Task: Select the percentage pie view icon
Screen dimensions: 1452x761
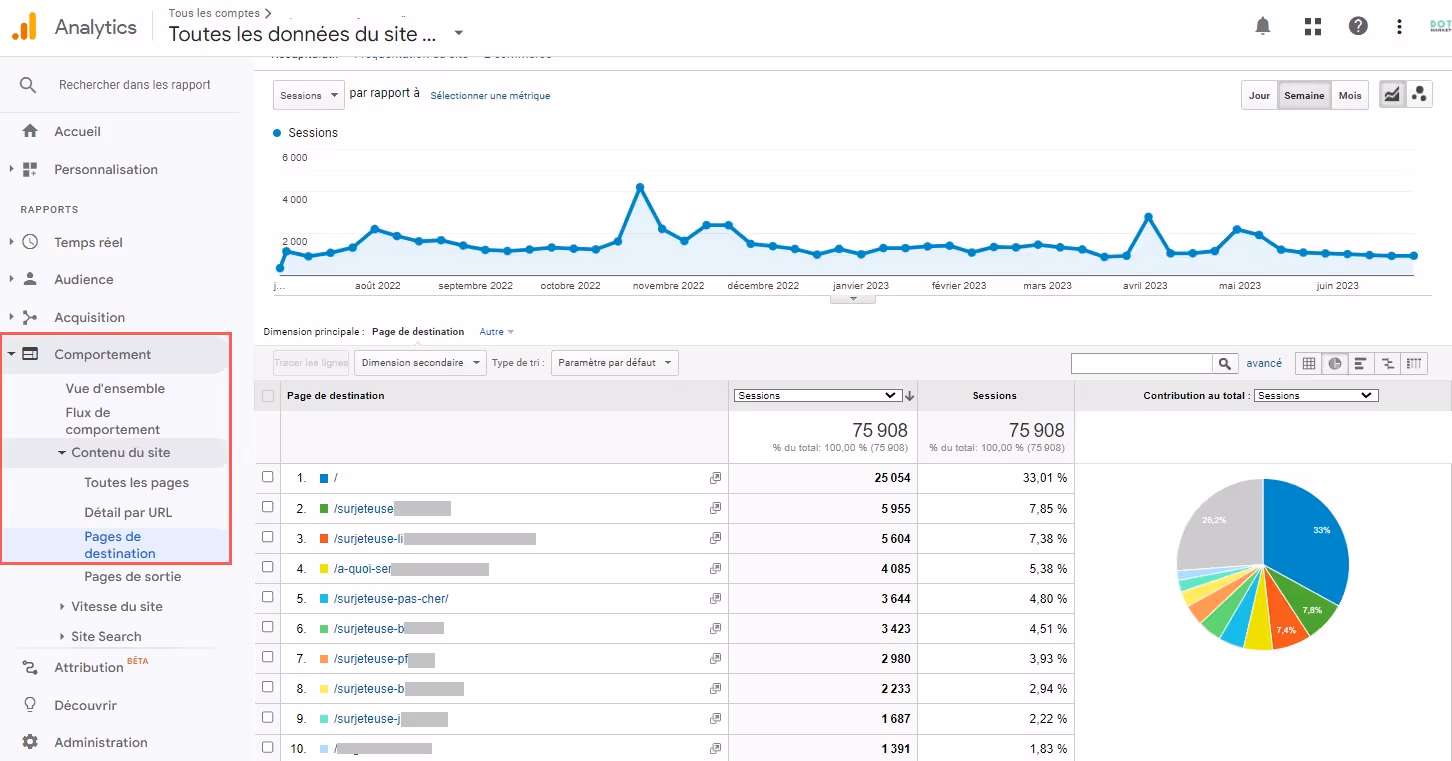Action: [x=1334, y=363]
